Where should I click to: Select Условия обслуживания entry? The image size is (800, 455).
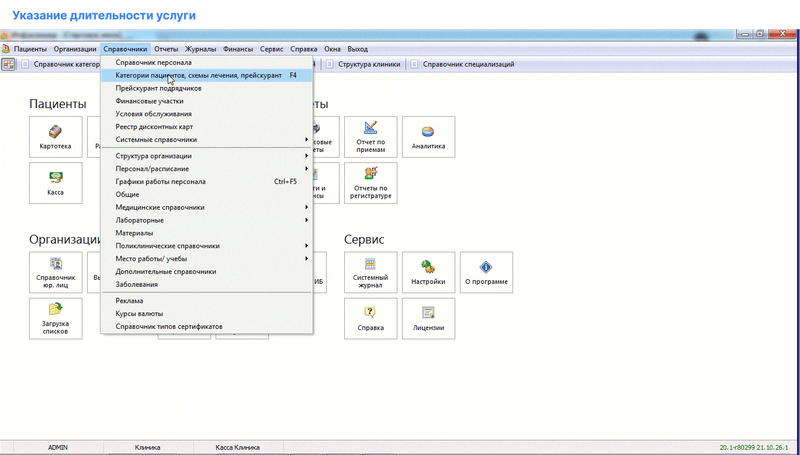[207, 114]
